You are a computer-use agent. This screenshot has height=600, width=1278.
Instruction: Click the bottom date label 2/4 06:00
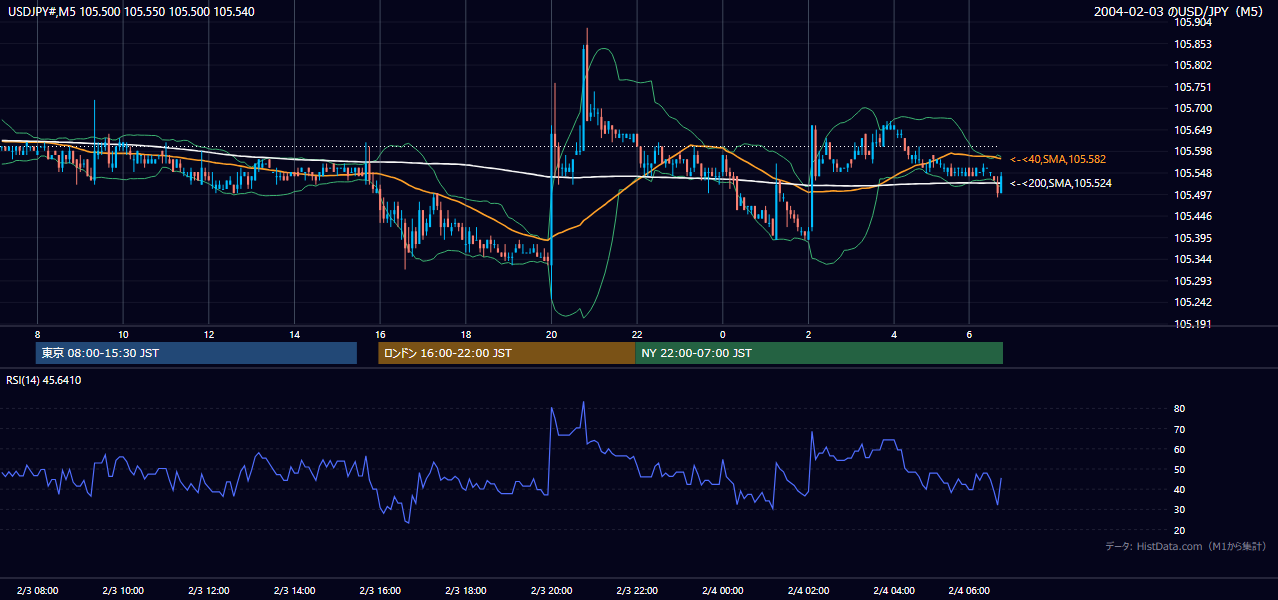click(x=970, y=590)
